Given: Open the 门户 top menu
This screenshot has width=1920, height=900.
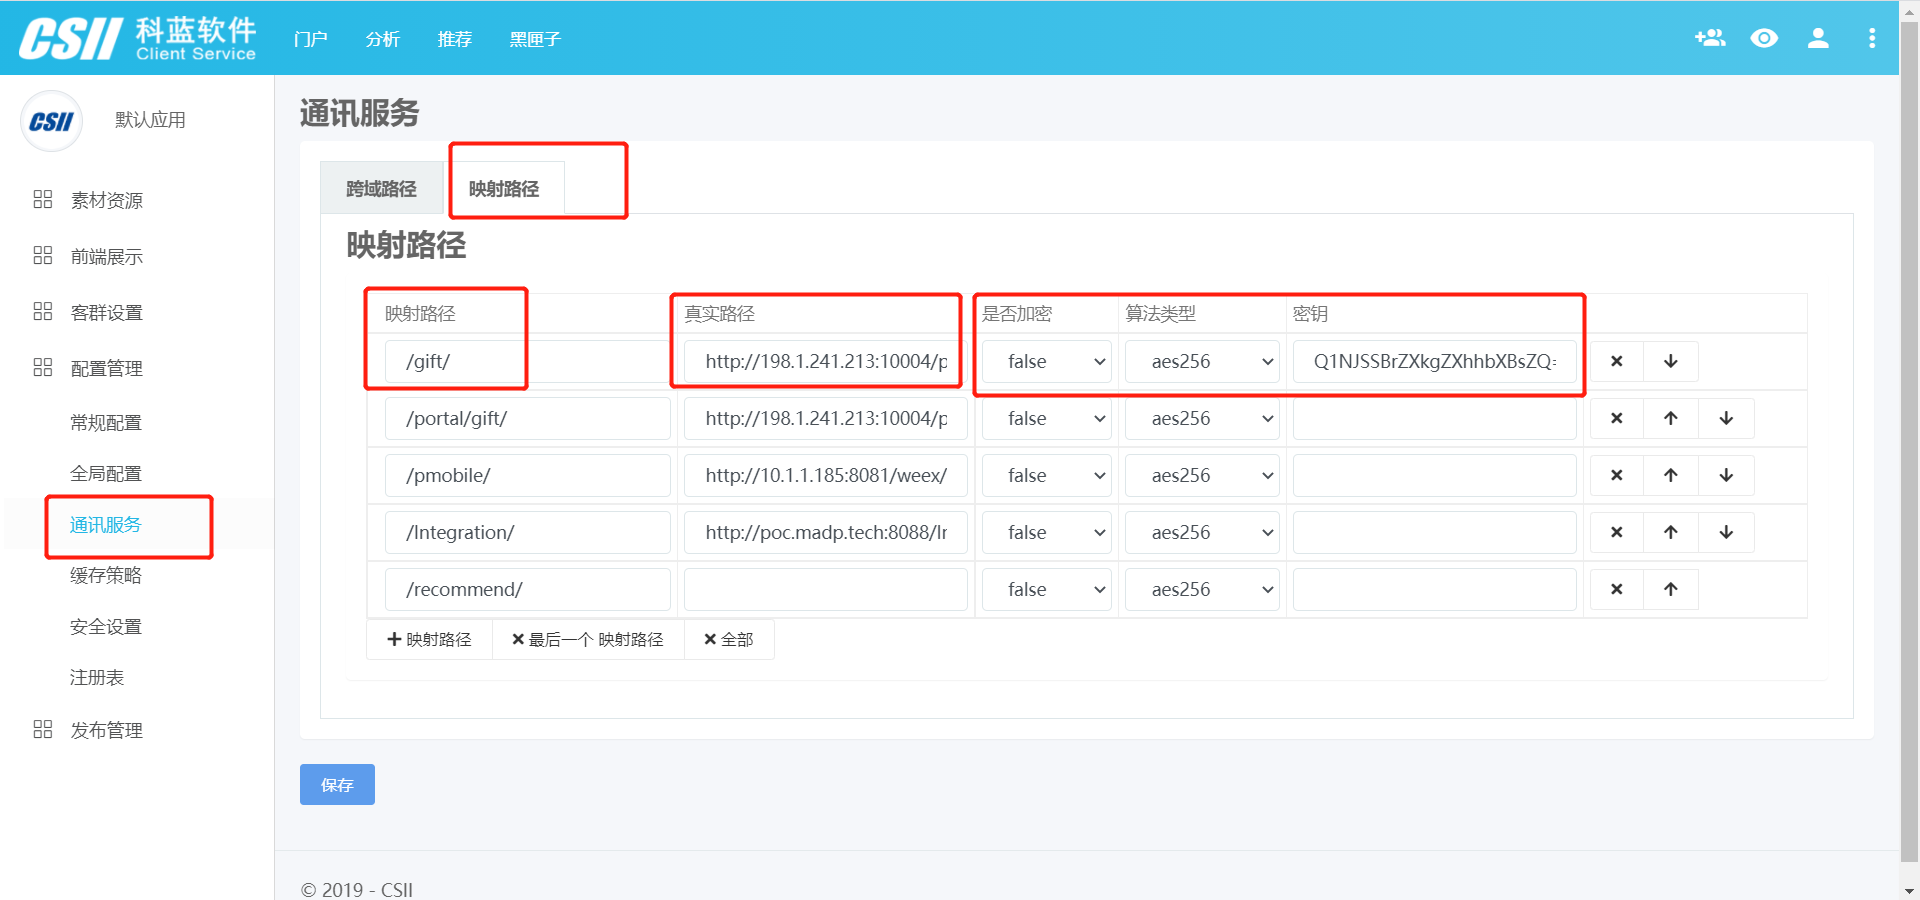Looking at the screenshot, I should tap(311, 39).
